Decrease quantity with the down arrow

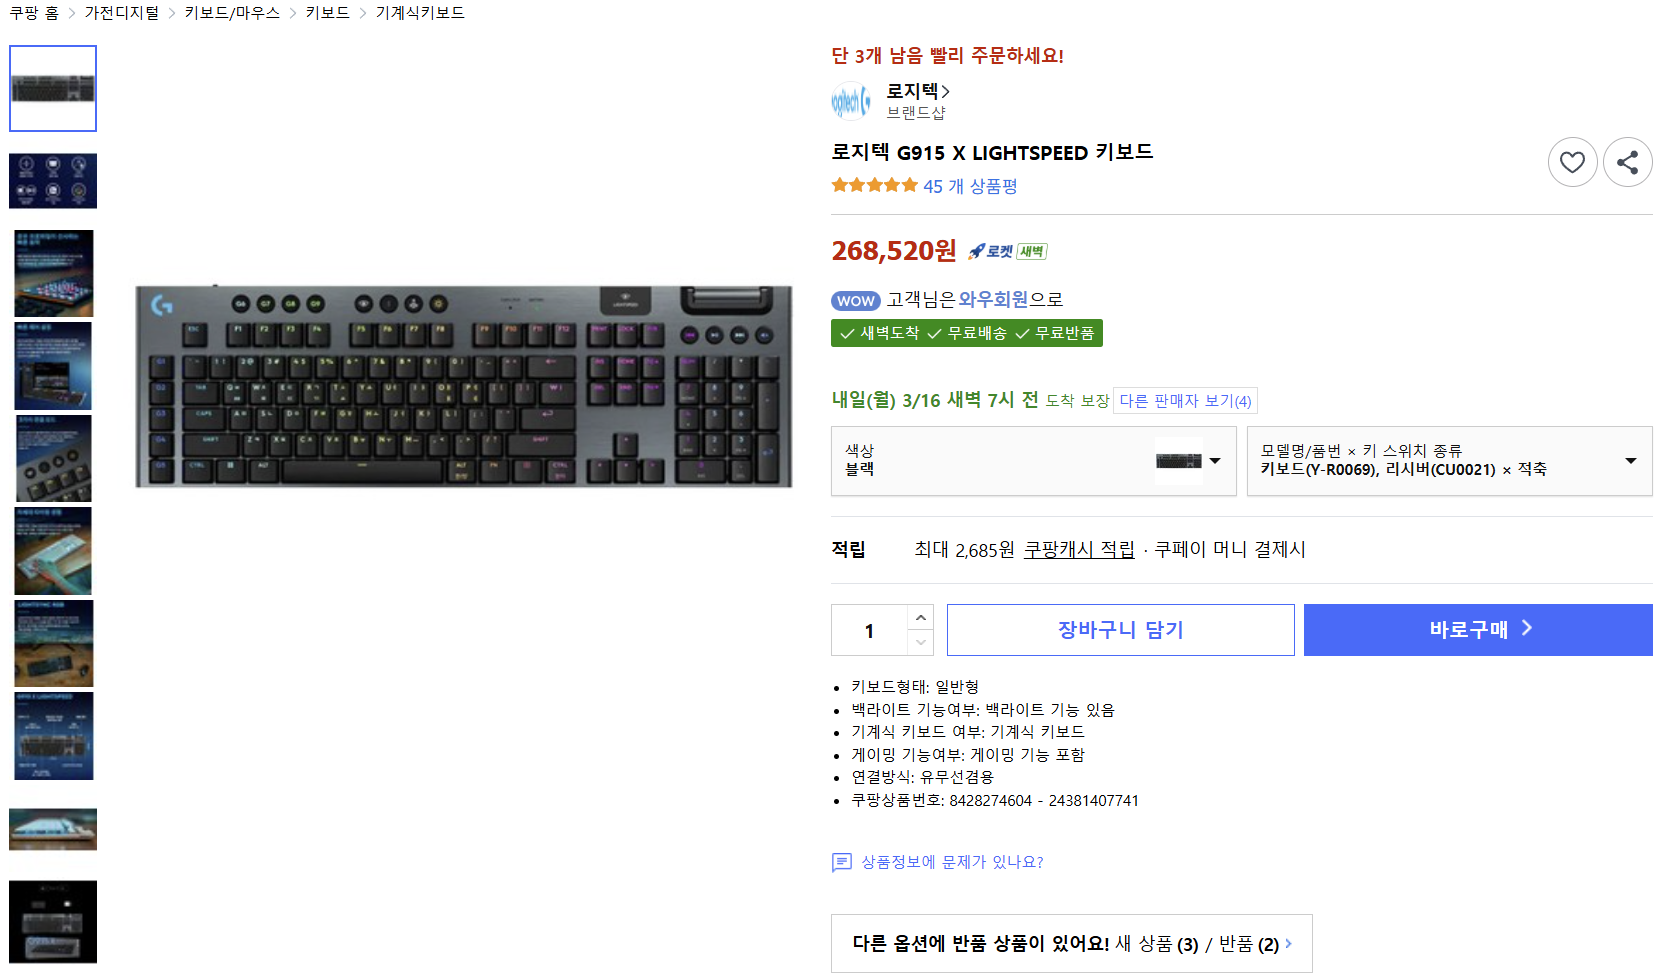(x=921, y=643)
